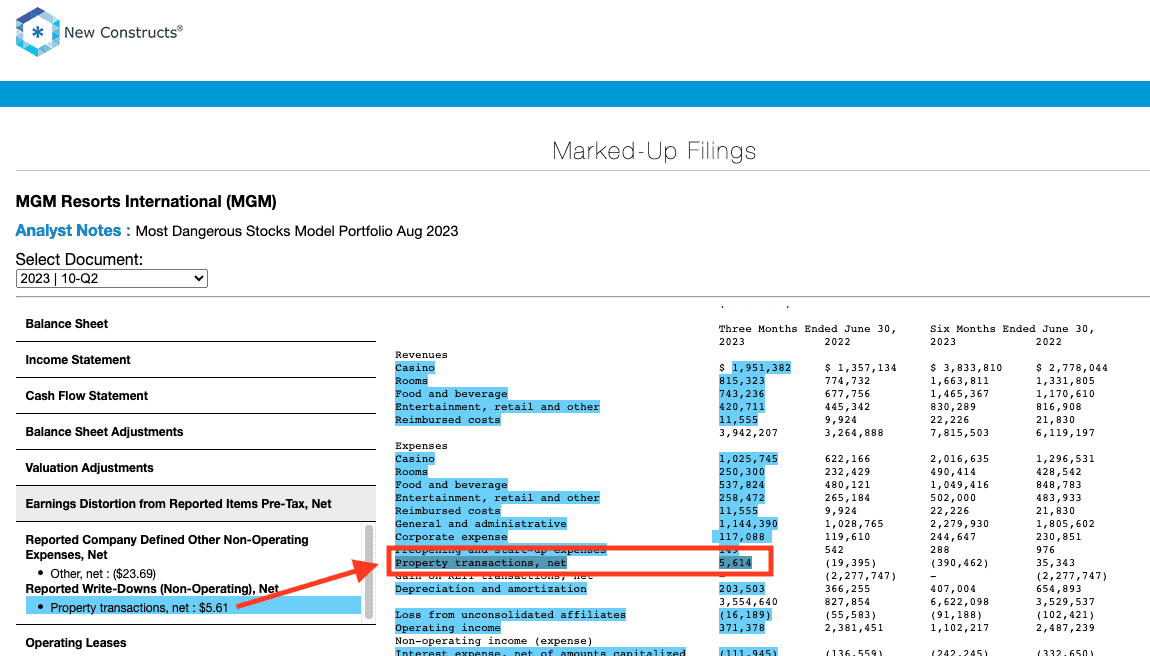
Task: Open the Operating Leases section
Action: click(76, 643)
